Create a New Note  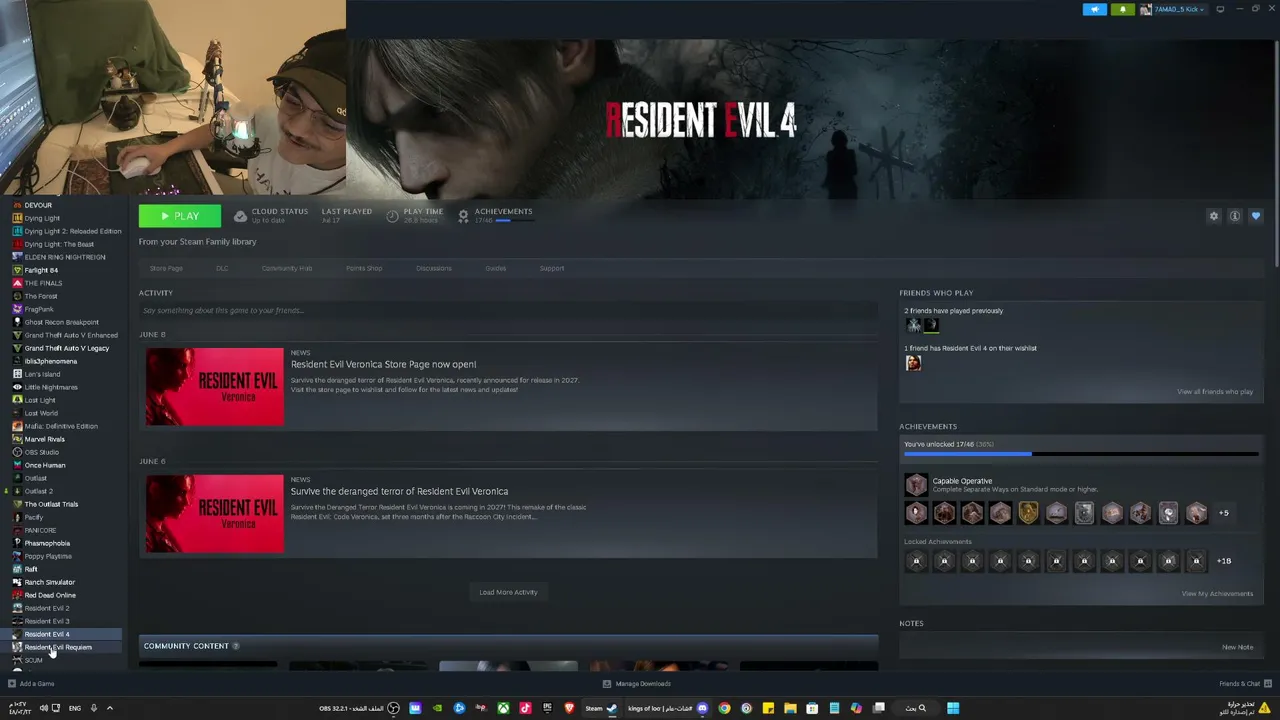click(1237, 647)
